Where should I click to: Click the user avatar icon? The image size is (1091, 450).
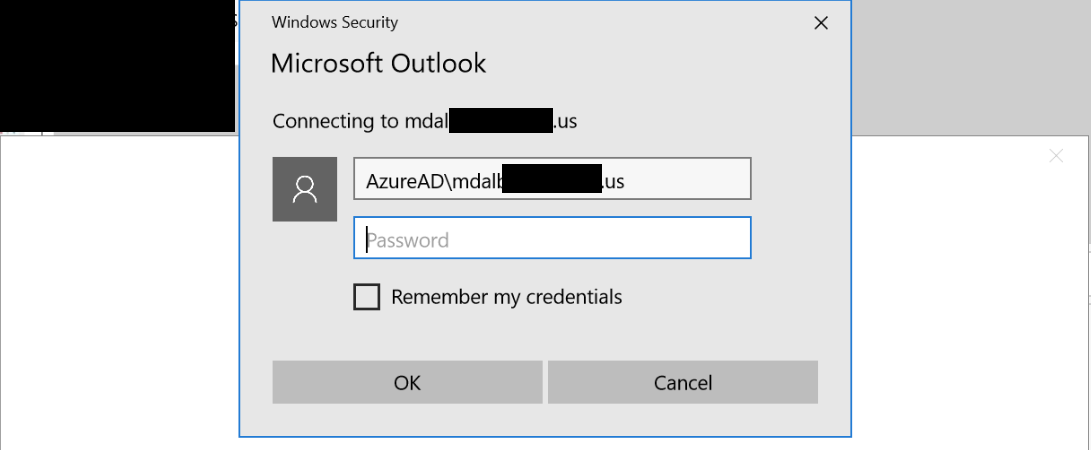(305, 189)
